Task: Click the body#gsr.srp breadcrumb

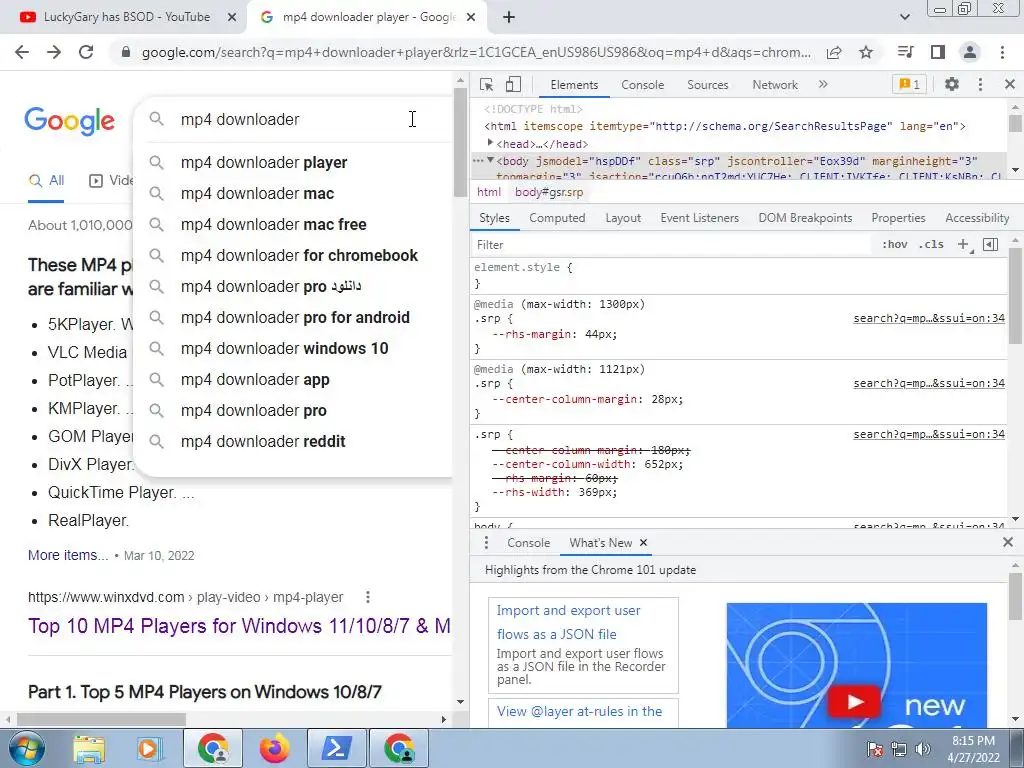Action: coord(549,192)
